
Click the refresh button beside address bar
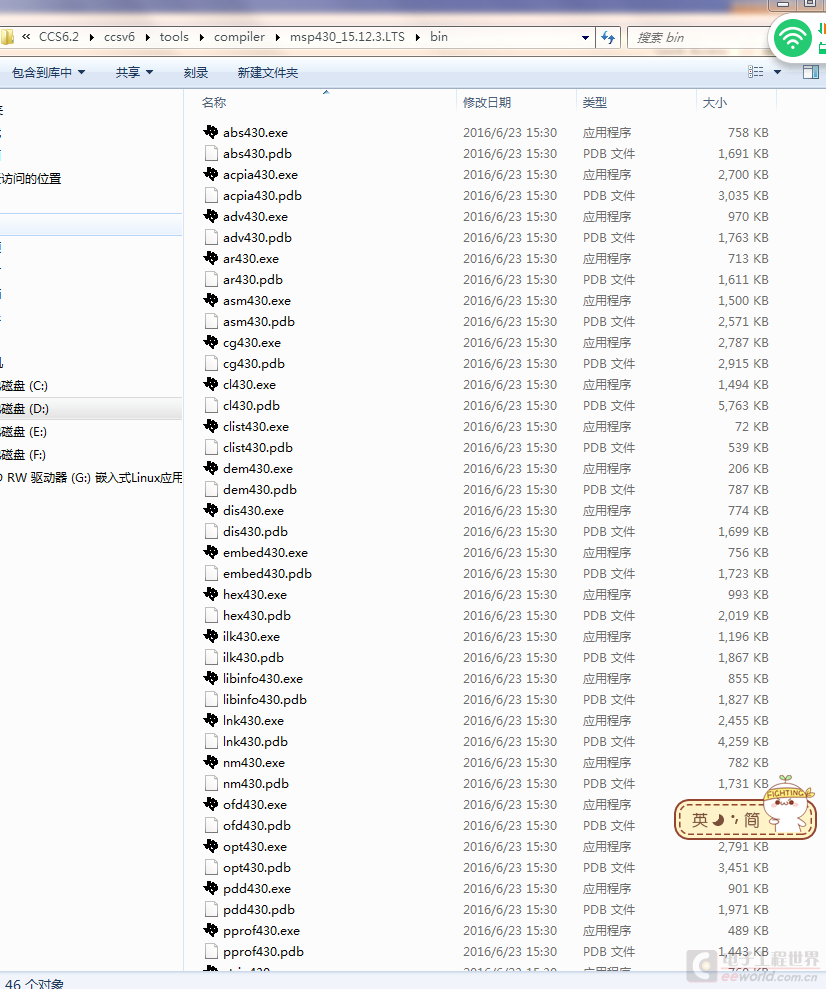tap(608, 37)
